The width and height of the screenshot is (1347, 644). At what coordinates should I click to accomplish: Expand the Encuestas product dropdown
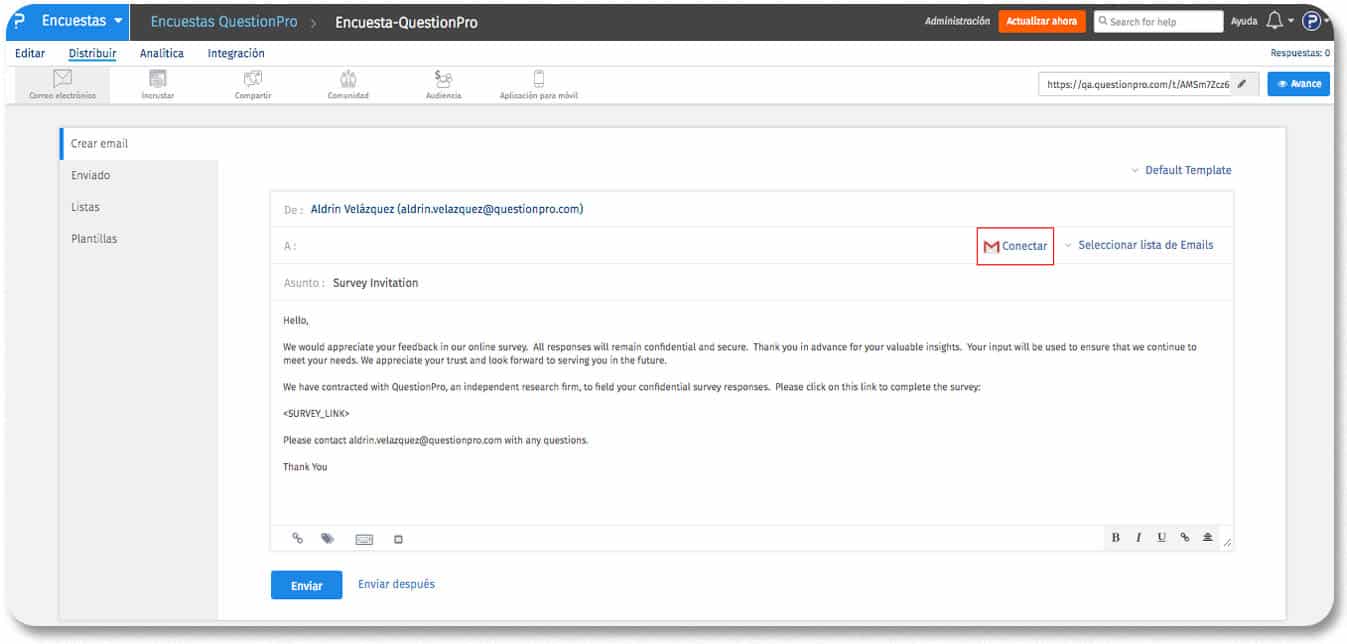(83, 21)
